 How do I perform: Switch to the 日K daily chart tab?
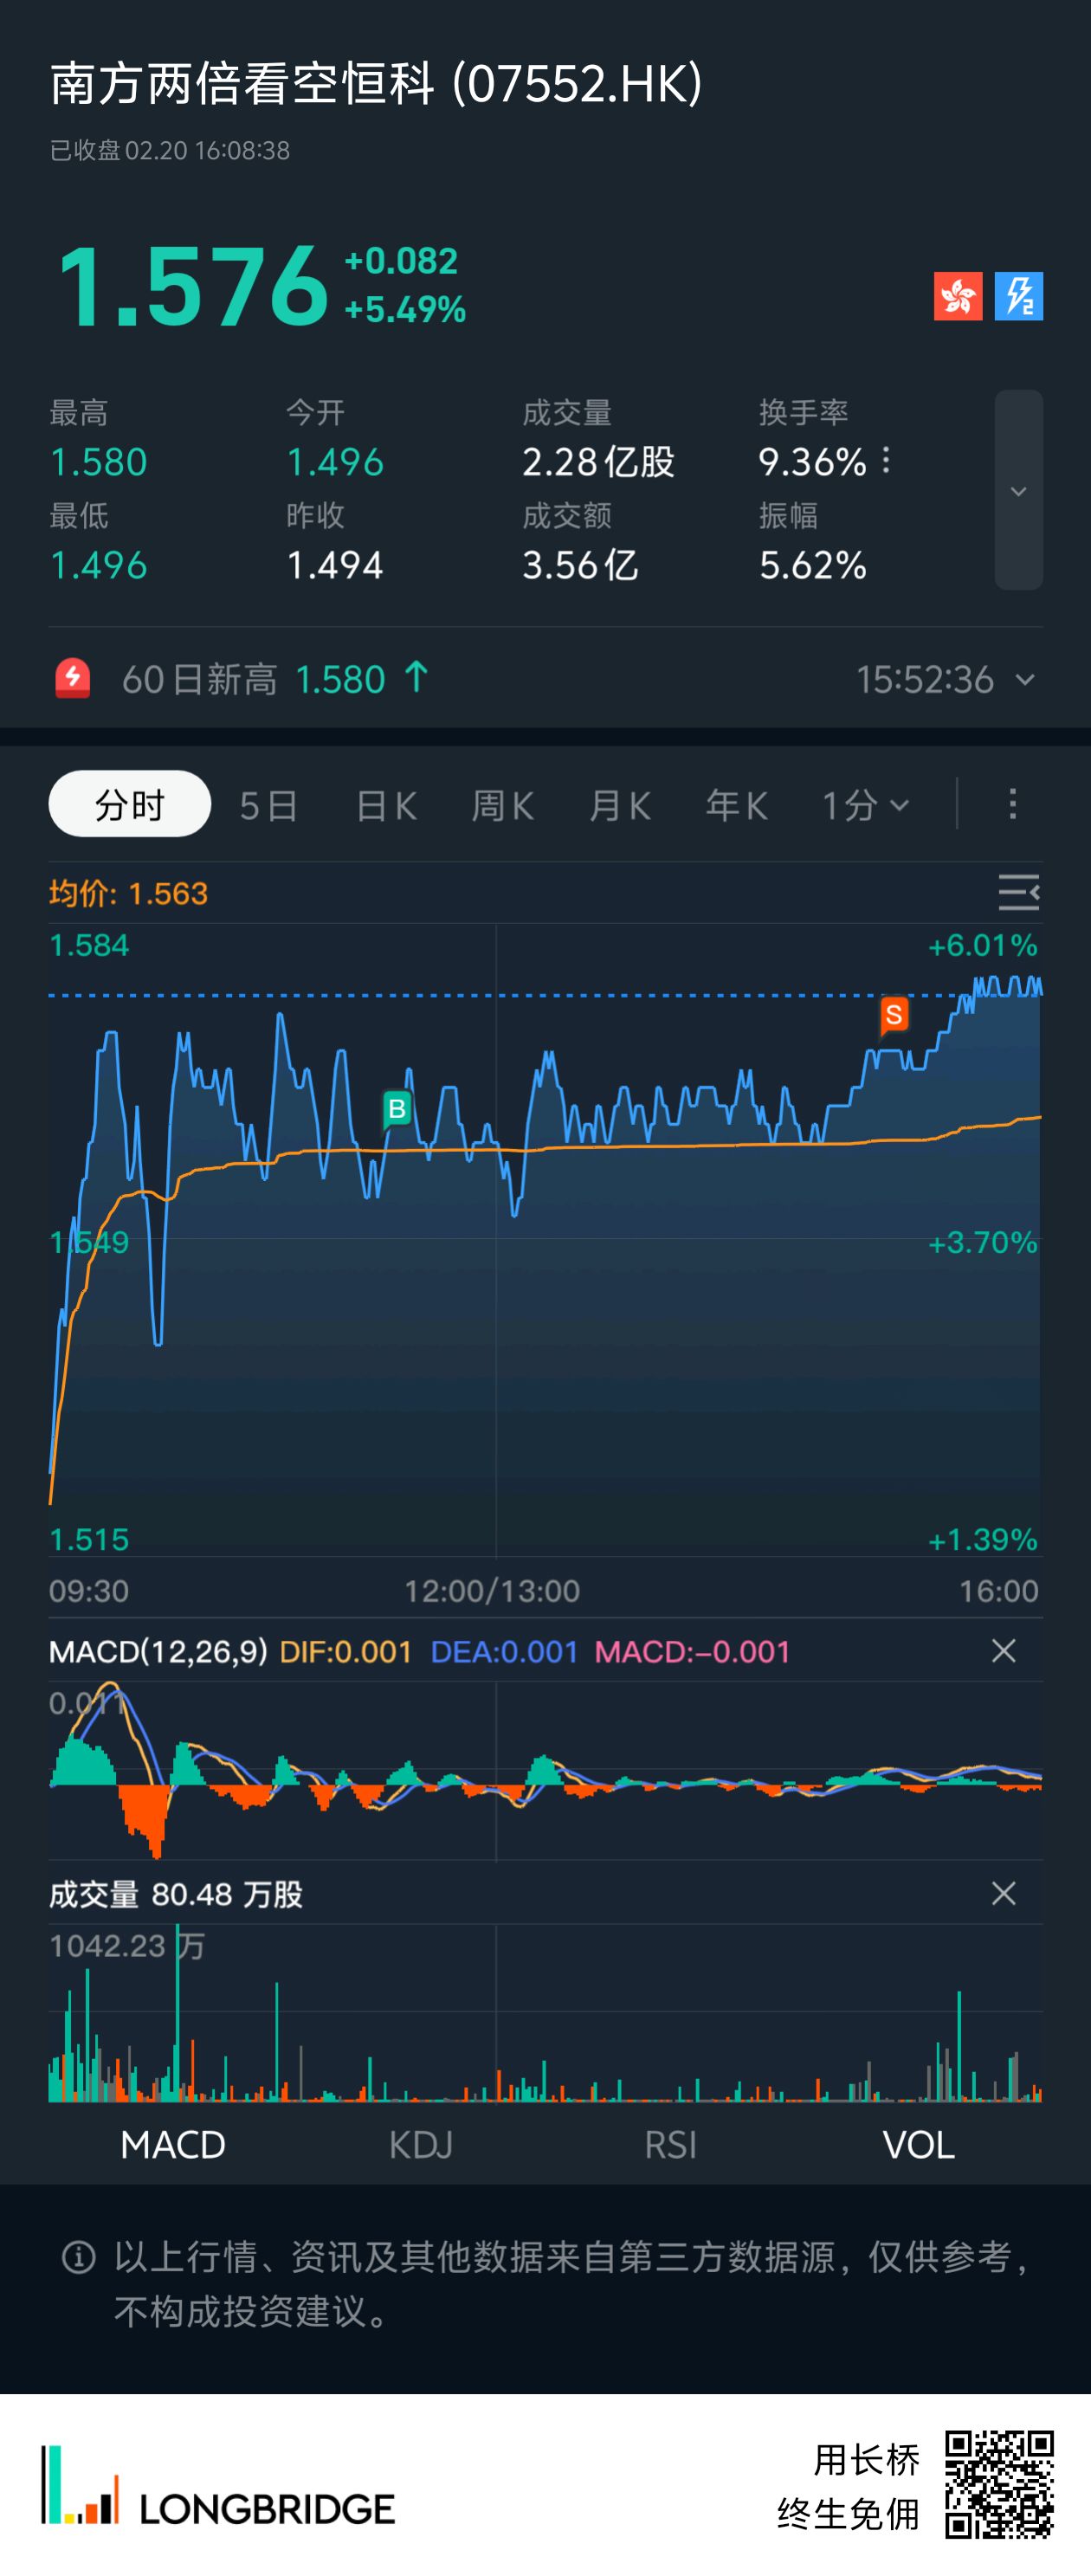pos(386,805)
